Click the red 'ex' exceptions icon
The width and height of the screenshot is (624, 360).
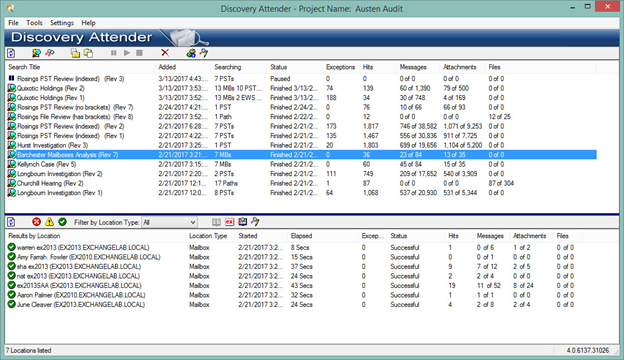click(230, 222)
